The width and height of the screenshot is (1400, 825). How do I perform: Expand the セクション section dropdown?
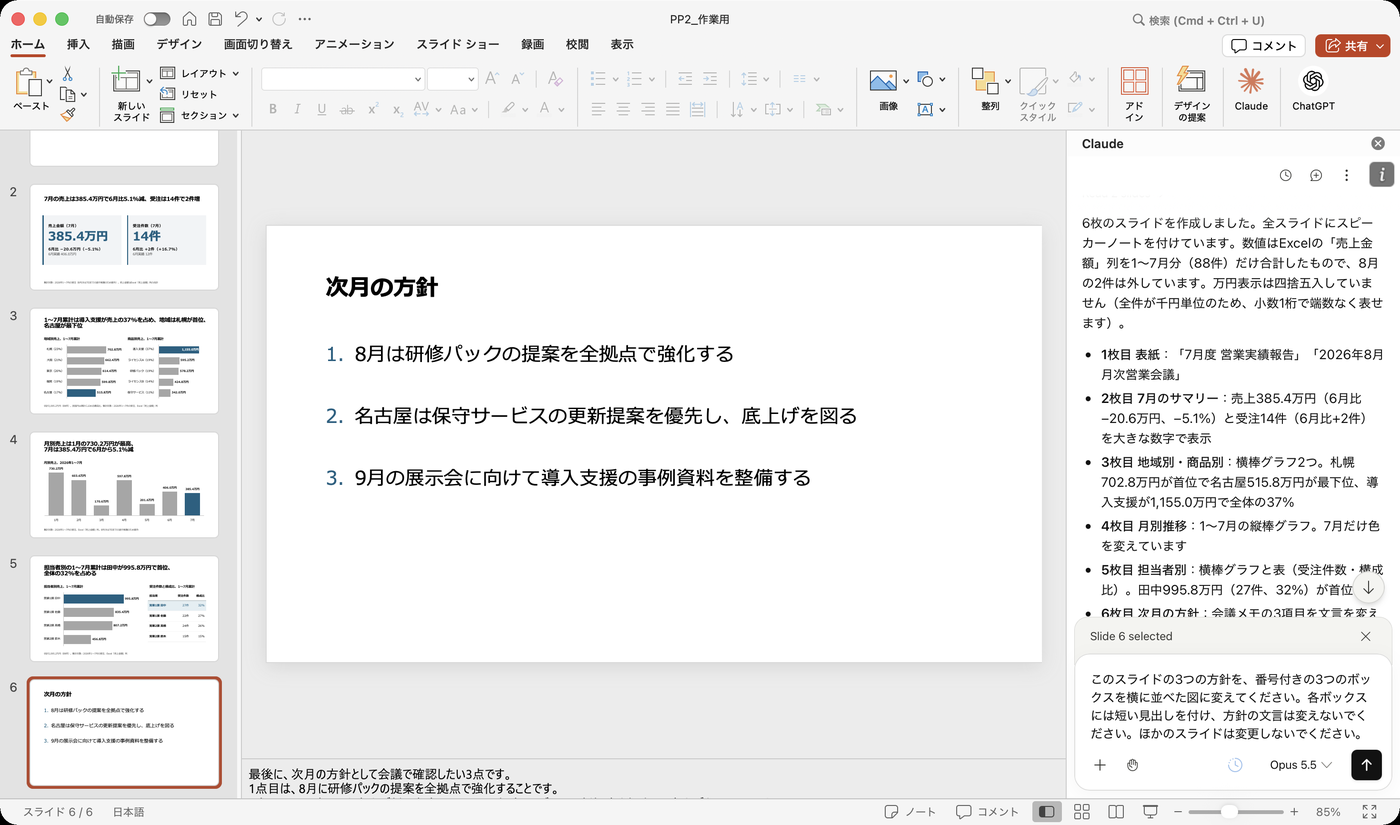200,115
